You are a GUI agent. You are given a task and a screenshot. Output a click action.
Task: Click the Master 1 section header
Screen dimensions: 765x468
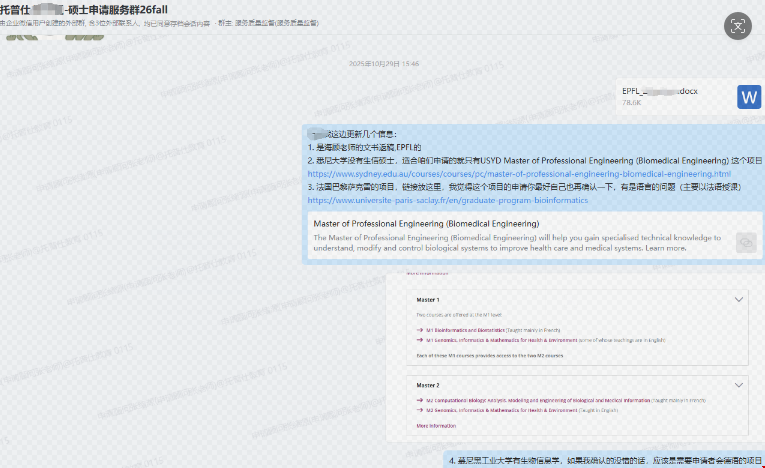click(x=428, y=300)
